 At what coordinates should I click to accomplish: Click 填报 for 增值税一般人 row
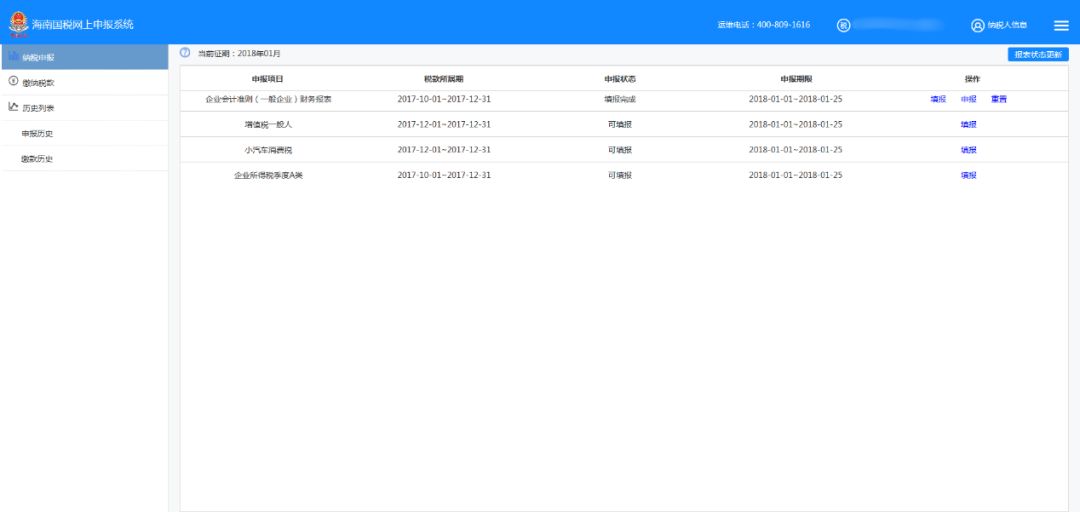click(968, 125)
